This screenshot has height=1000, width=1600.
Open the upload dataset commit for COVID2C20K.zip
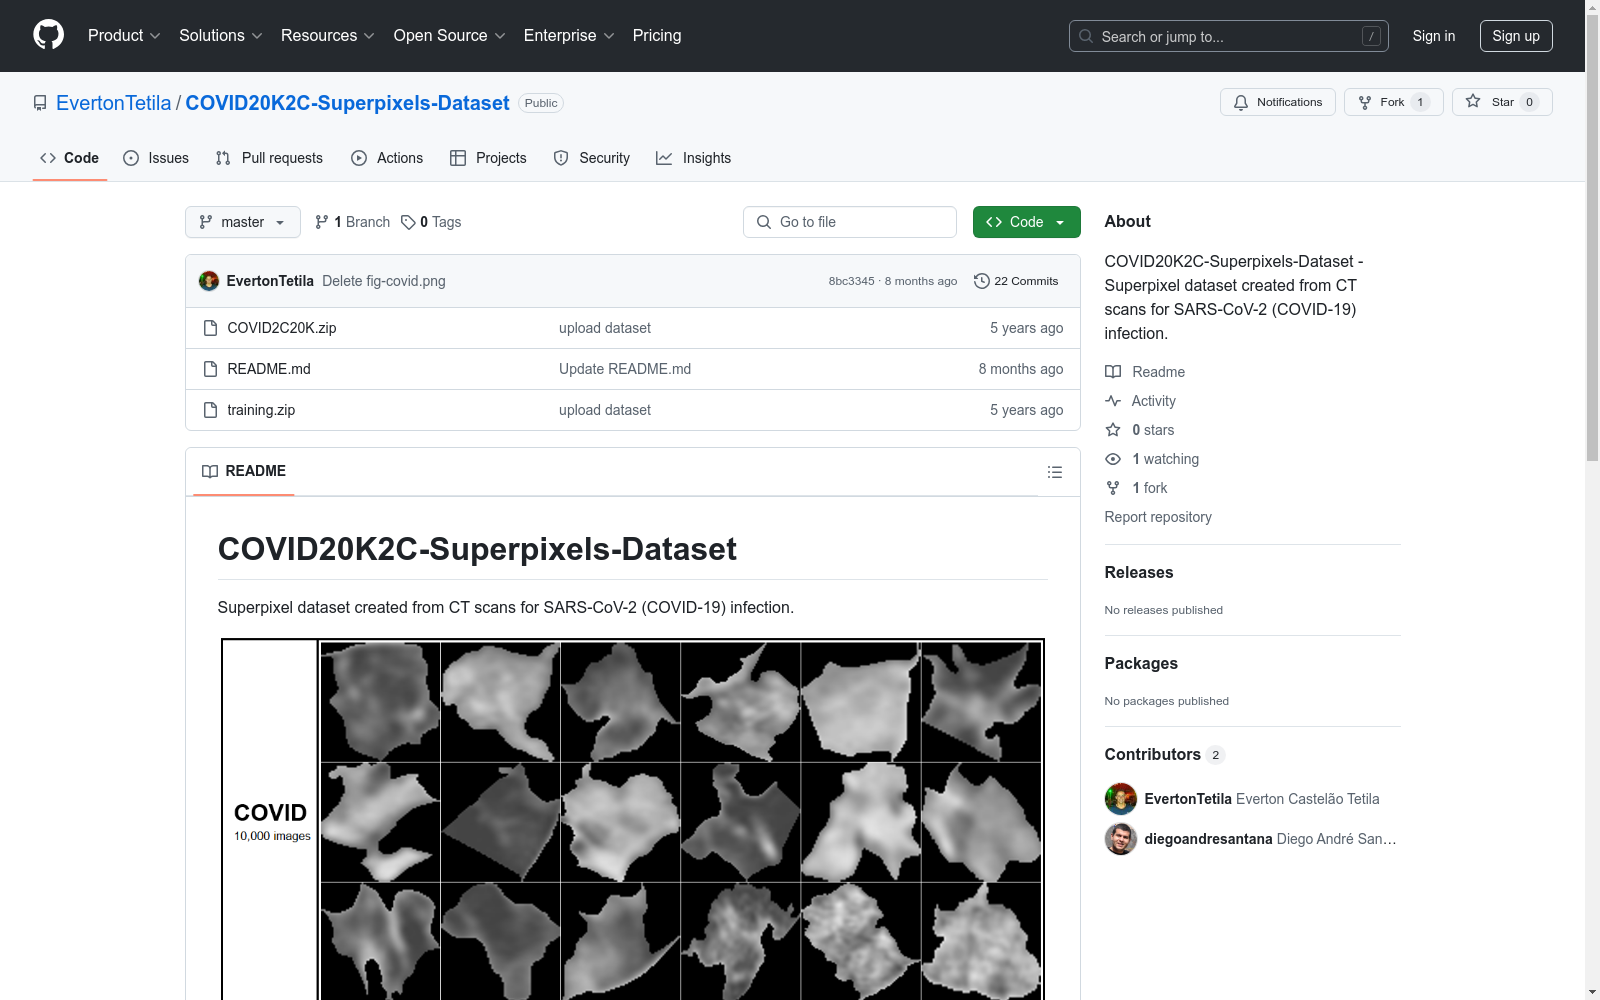(605, 328)
